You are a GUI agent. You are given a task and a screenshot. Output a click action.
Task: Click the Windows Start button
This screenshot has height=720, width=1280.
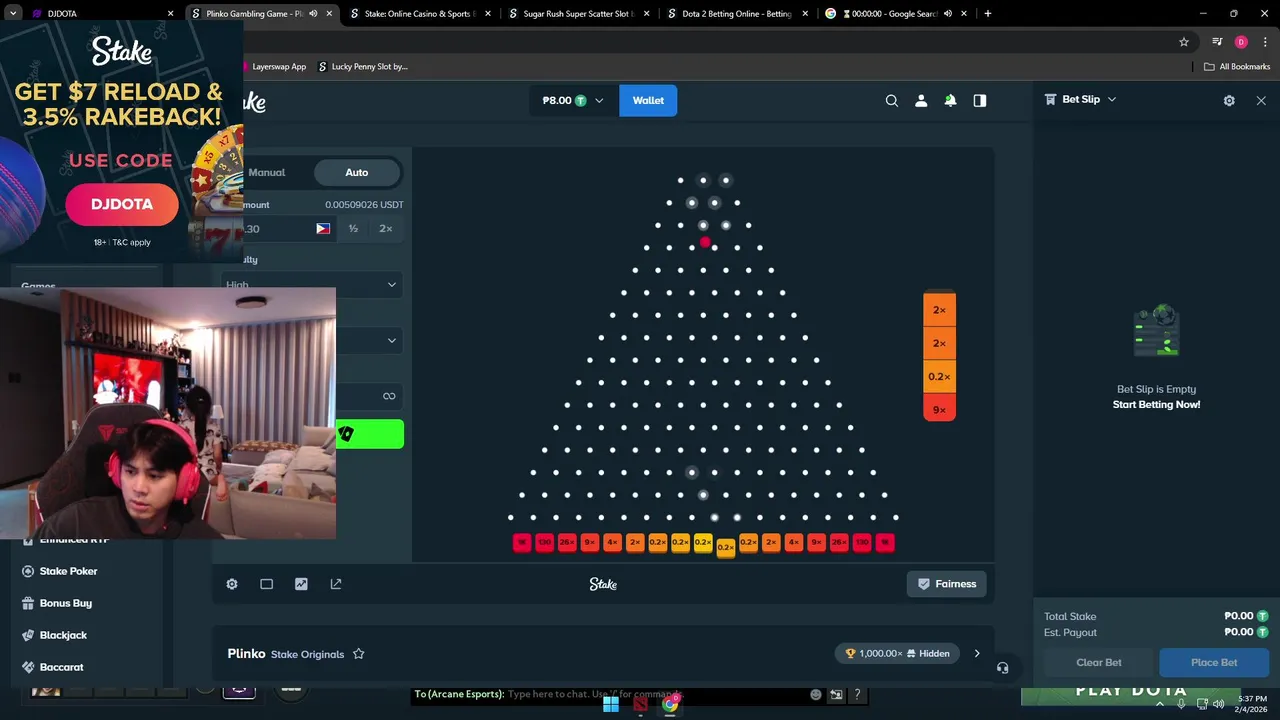[x=611, y=704]
